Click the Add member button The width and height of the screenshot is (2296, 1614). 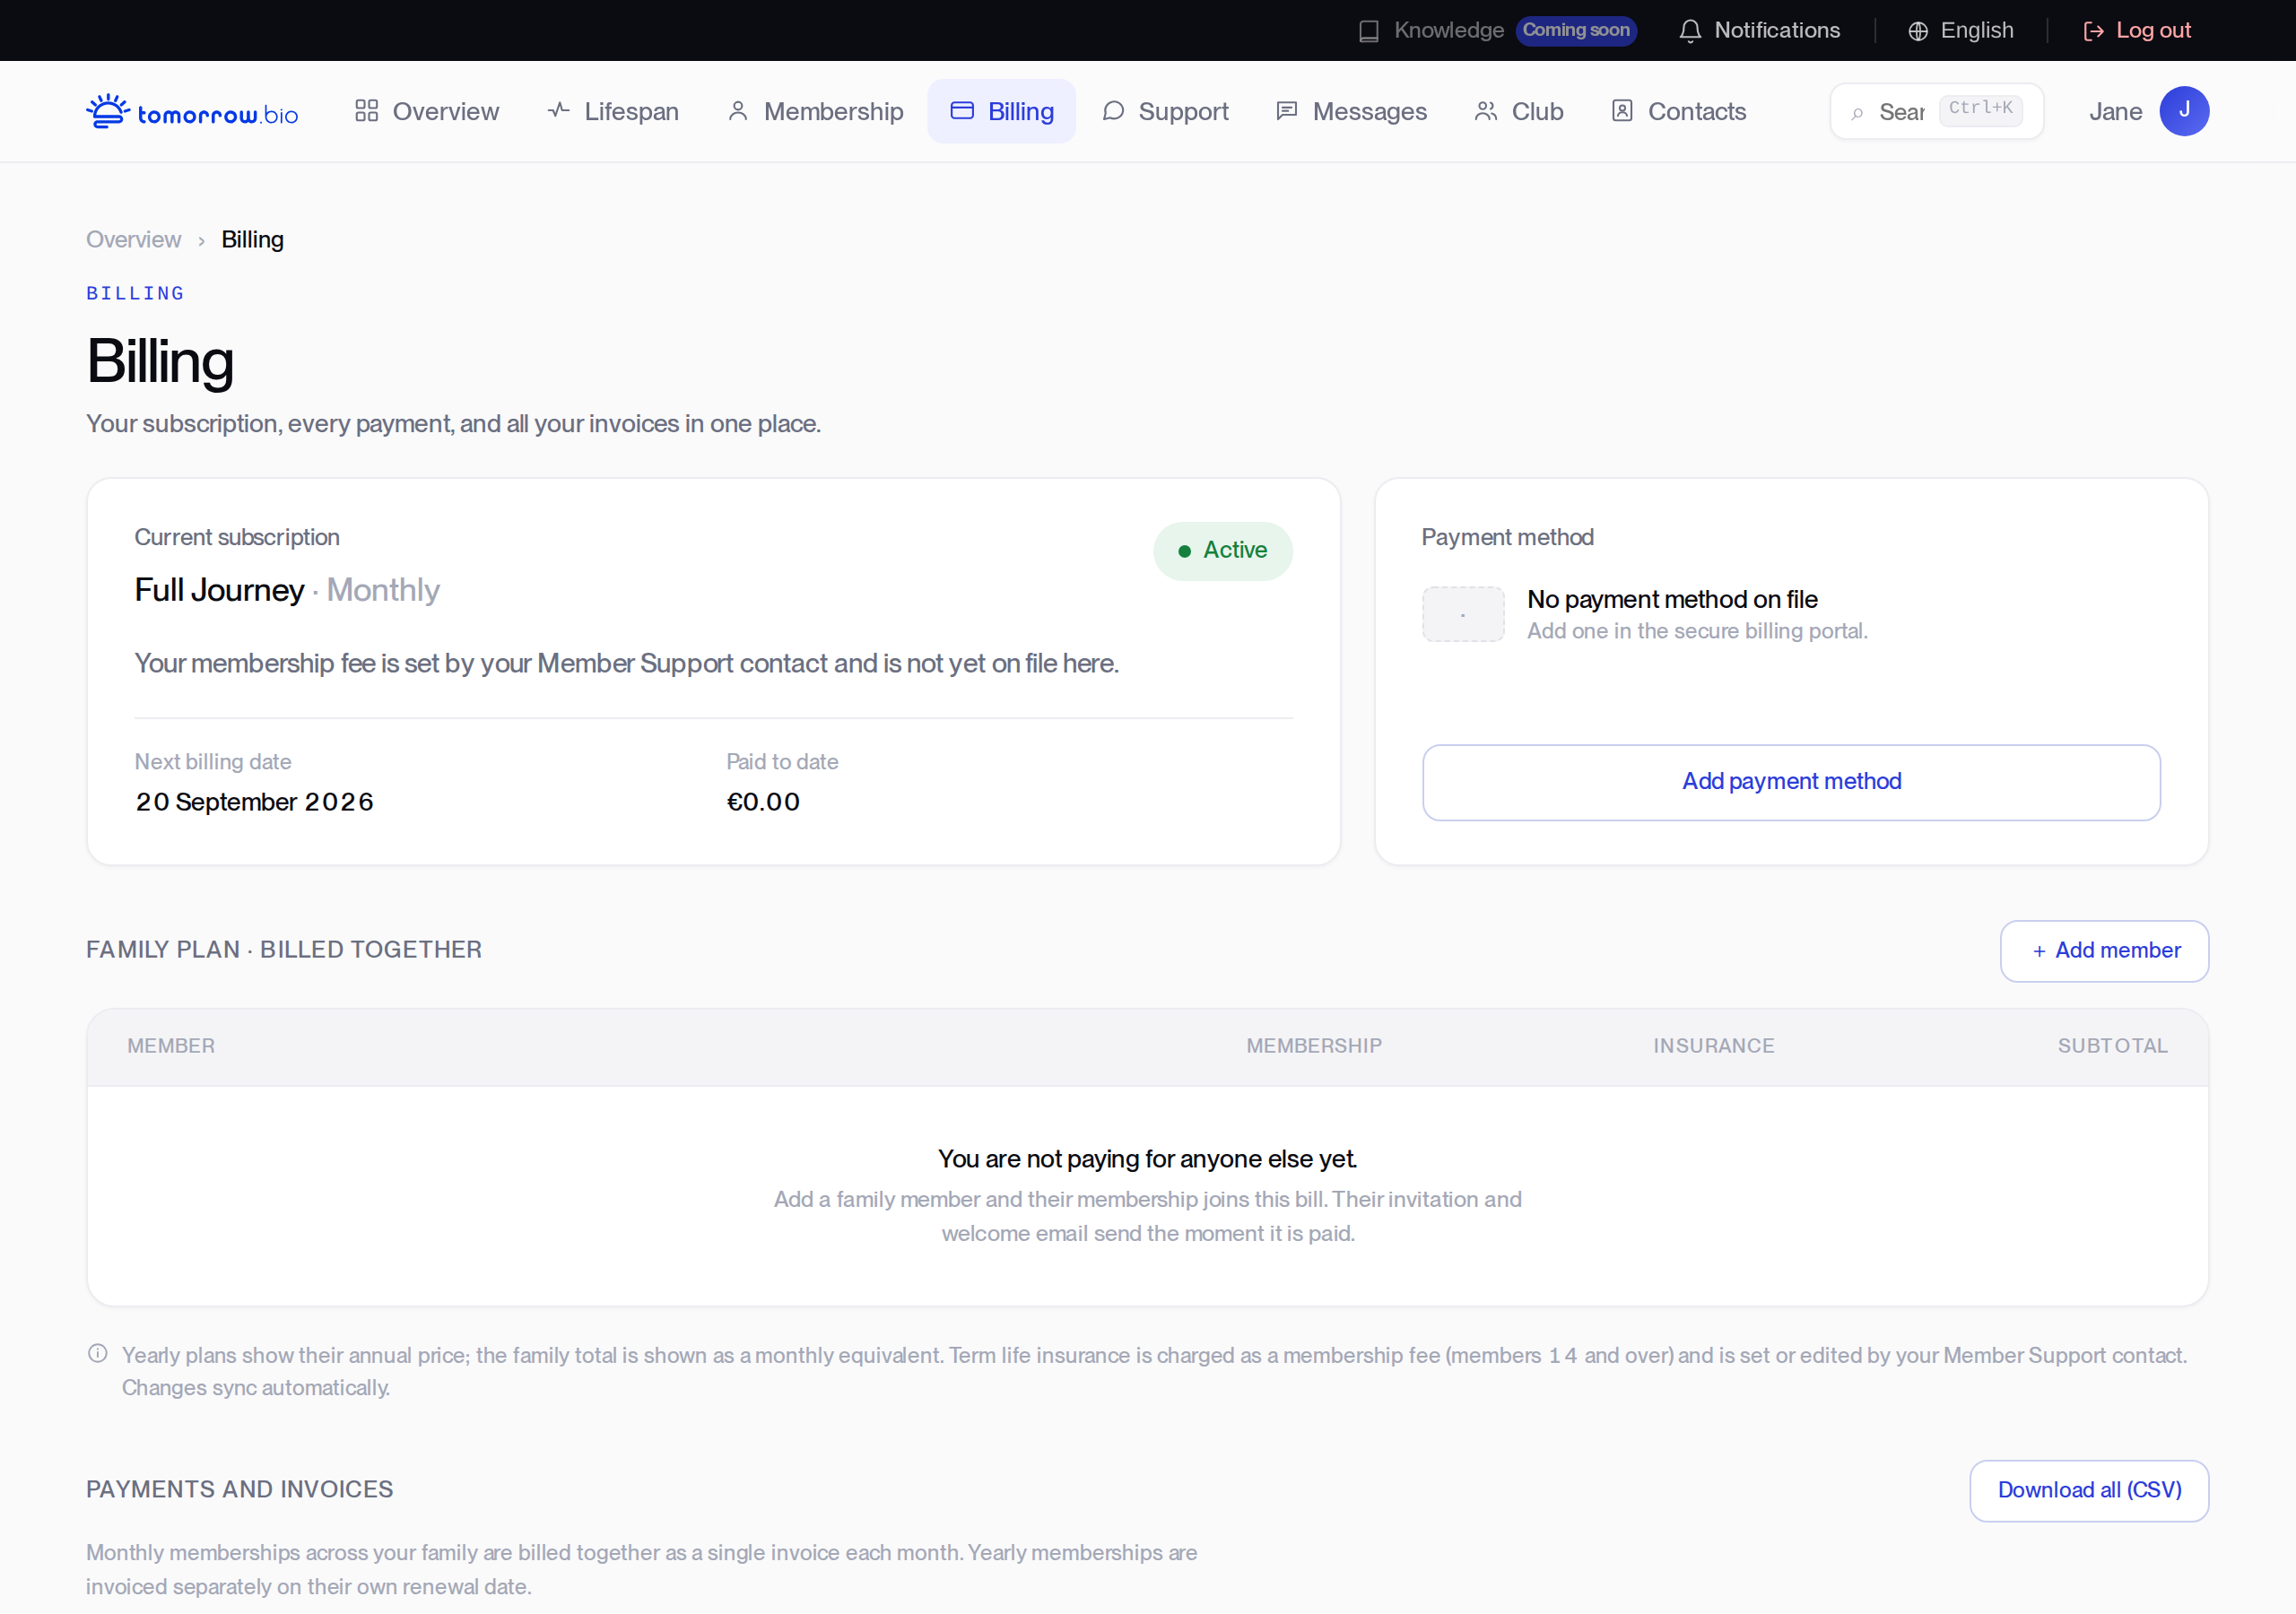click(2104, 951)
